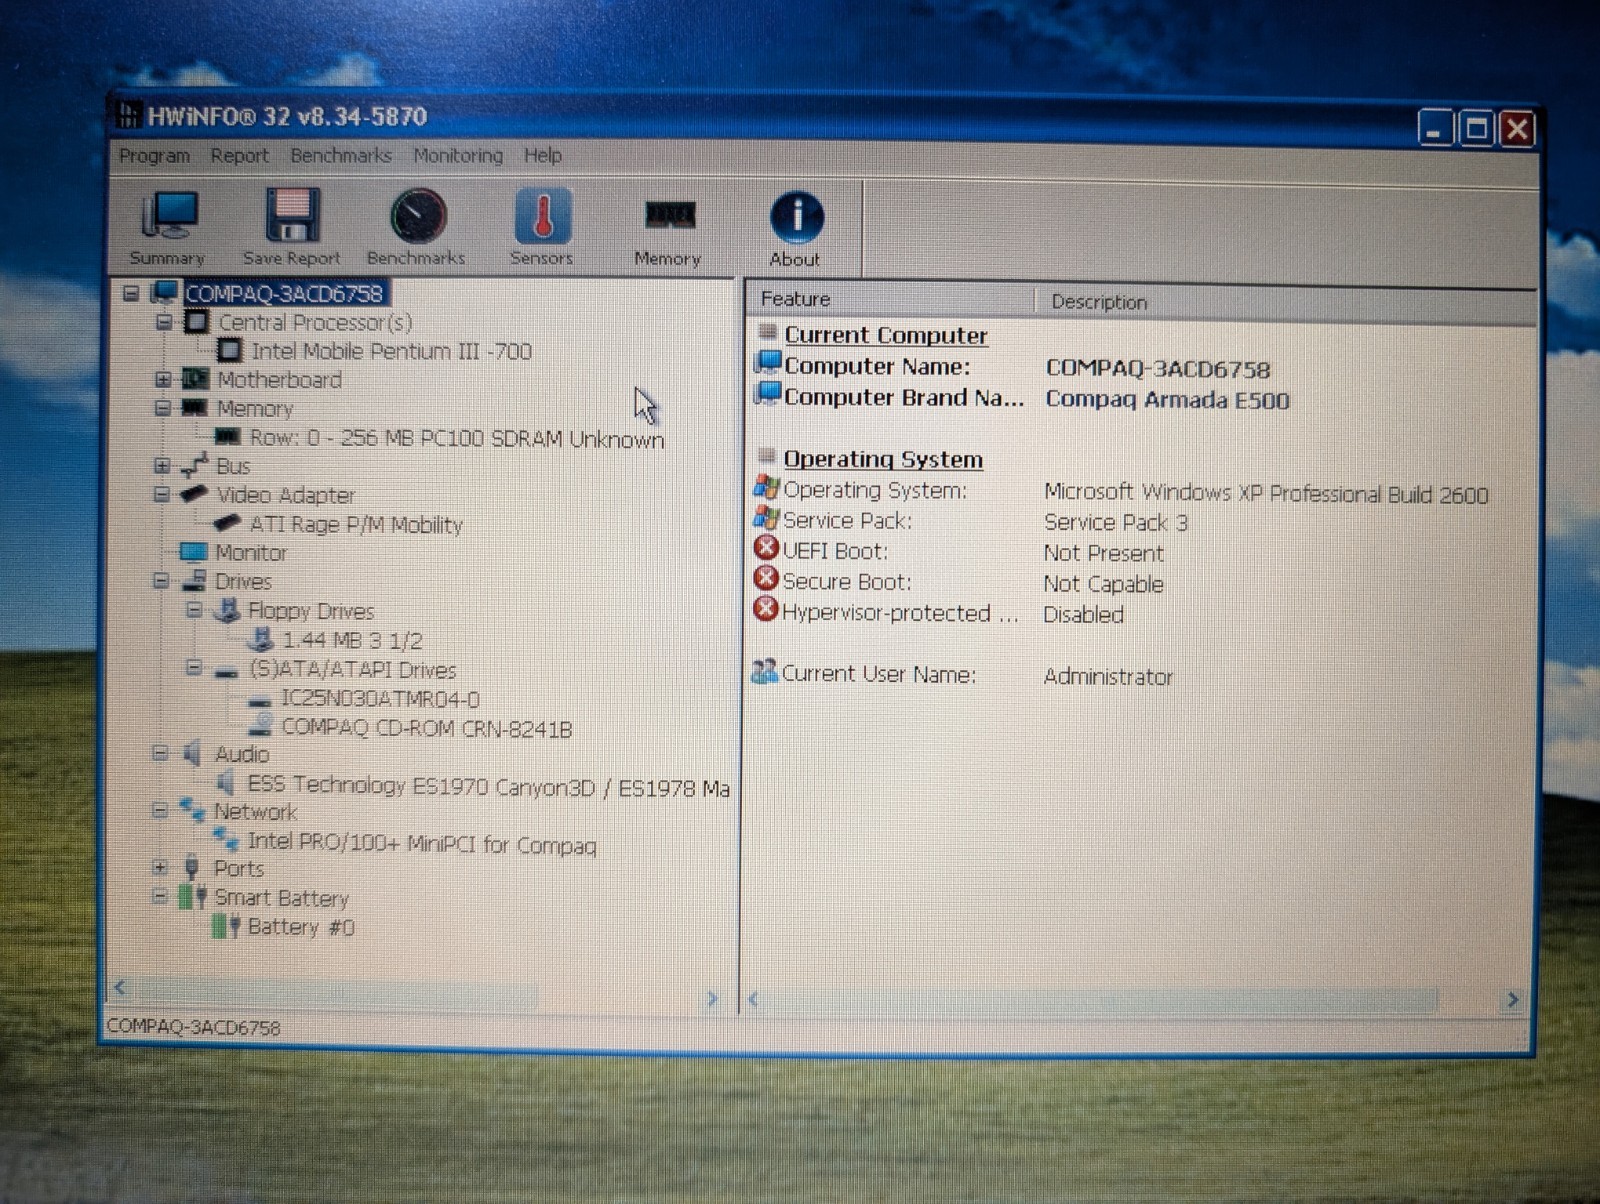
Task: Collapse the Memory node
Action: pyautogui.click(x=163, y=407)
